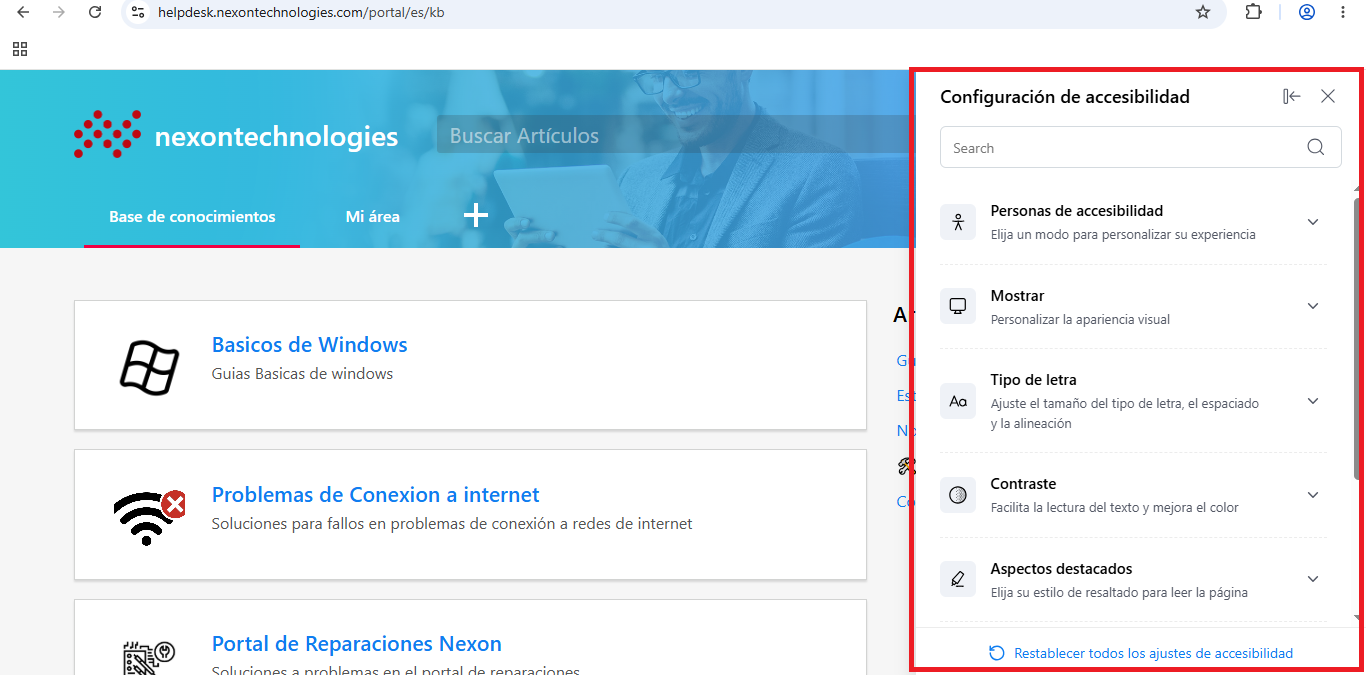Click the Windows logo icon of Basicos de Windows
1366x675 pixels.
[x=149, y=366]
